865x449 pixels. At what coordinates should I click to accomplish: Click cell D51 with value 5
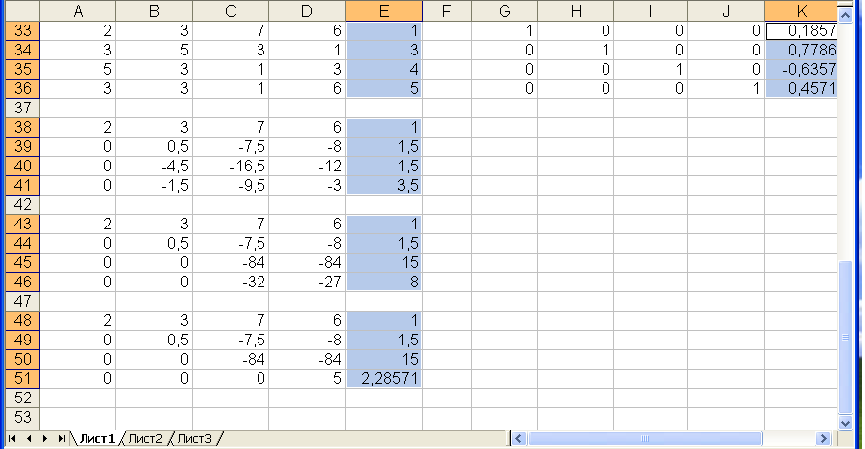(307, 378)
